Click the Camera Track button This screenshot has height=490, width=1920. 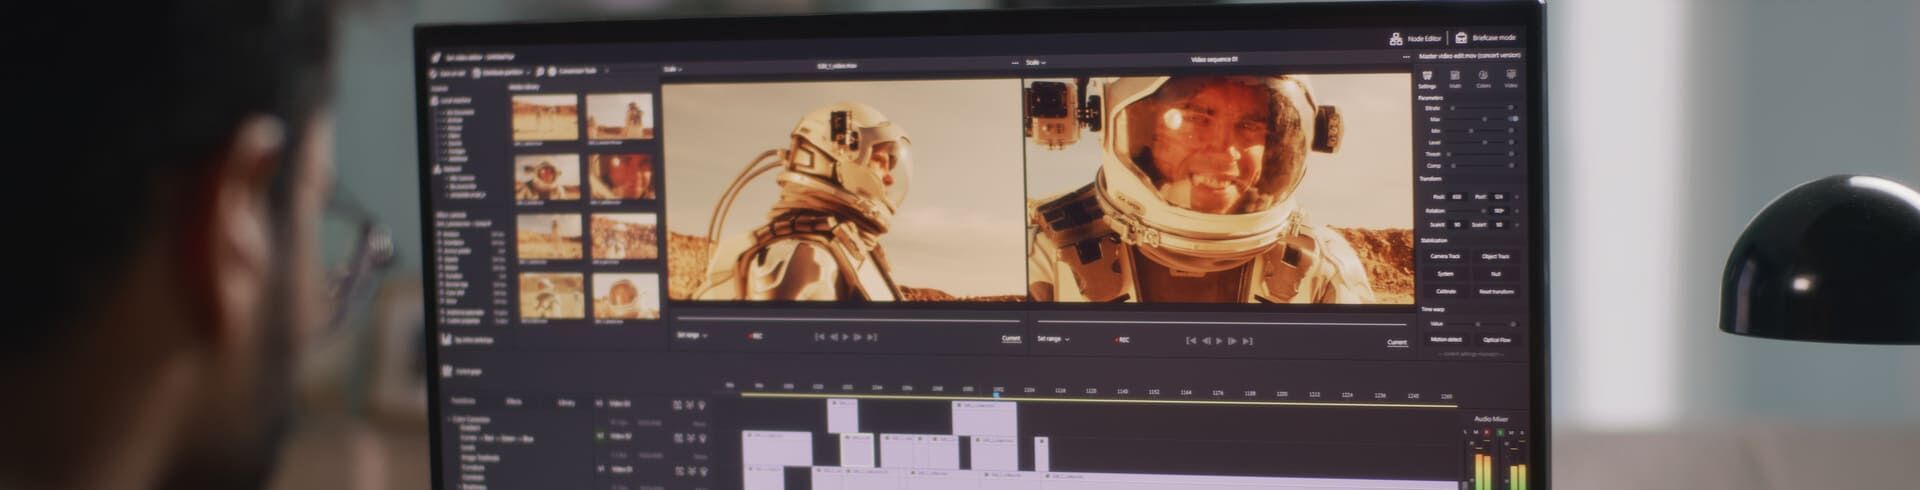(1445, 256)
